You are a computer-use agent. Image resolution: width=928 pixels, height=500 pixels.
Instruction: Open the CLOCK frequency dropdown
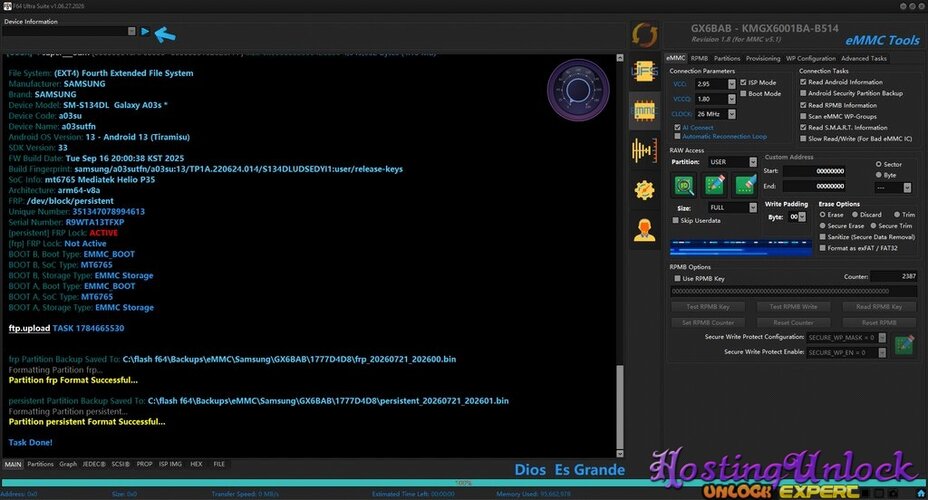tap(732, 114)
